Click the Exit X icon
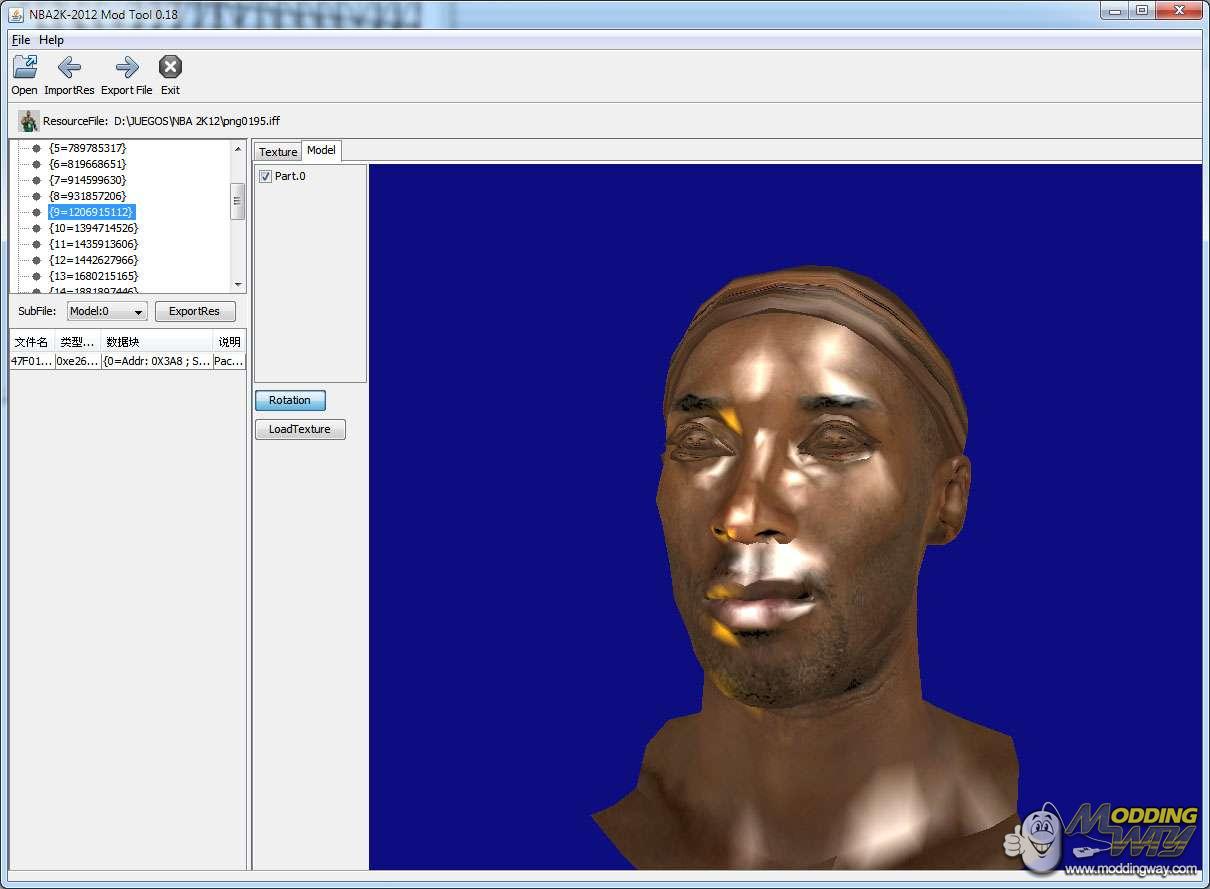This screenshot has height=889, width=1210. pos(170,67)
